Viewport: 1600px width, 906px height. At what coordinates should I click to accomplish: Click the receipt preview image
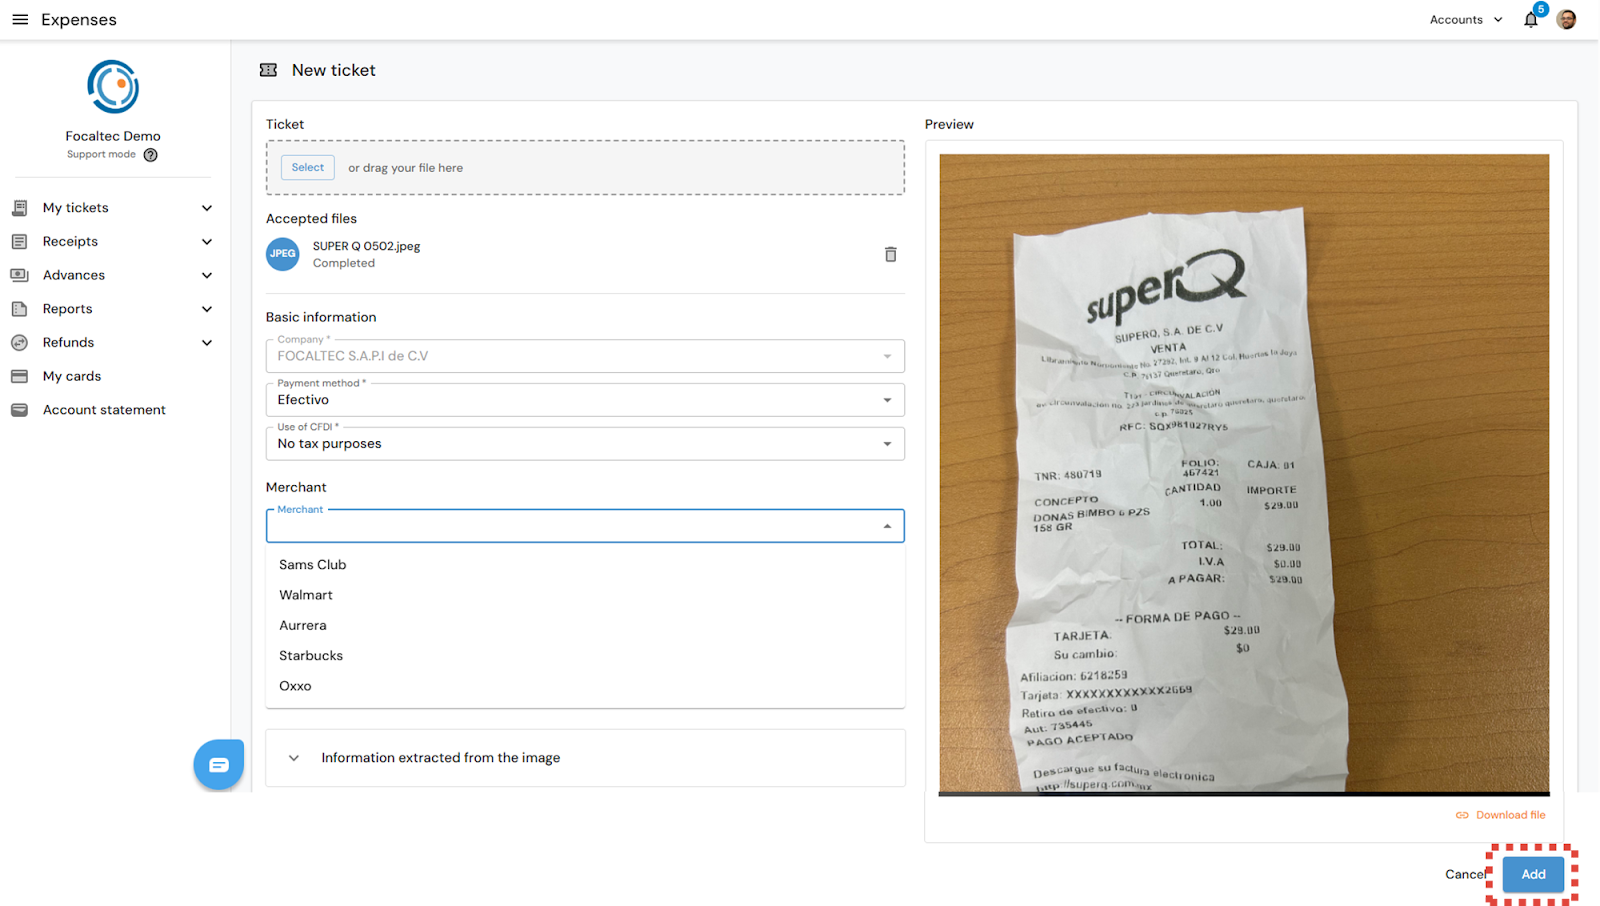coord(1244,474)
